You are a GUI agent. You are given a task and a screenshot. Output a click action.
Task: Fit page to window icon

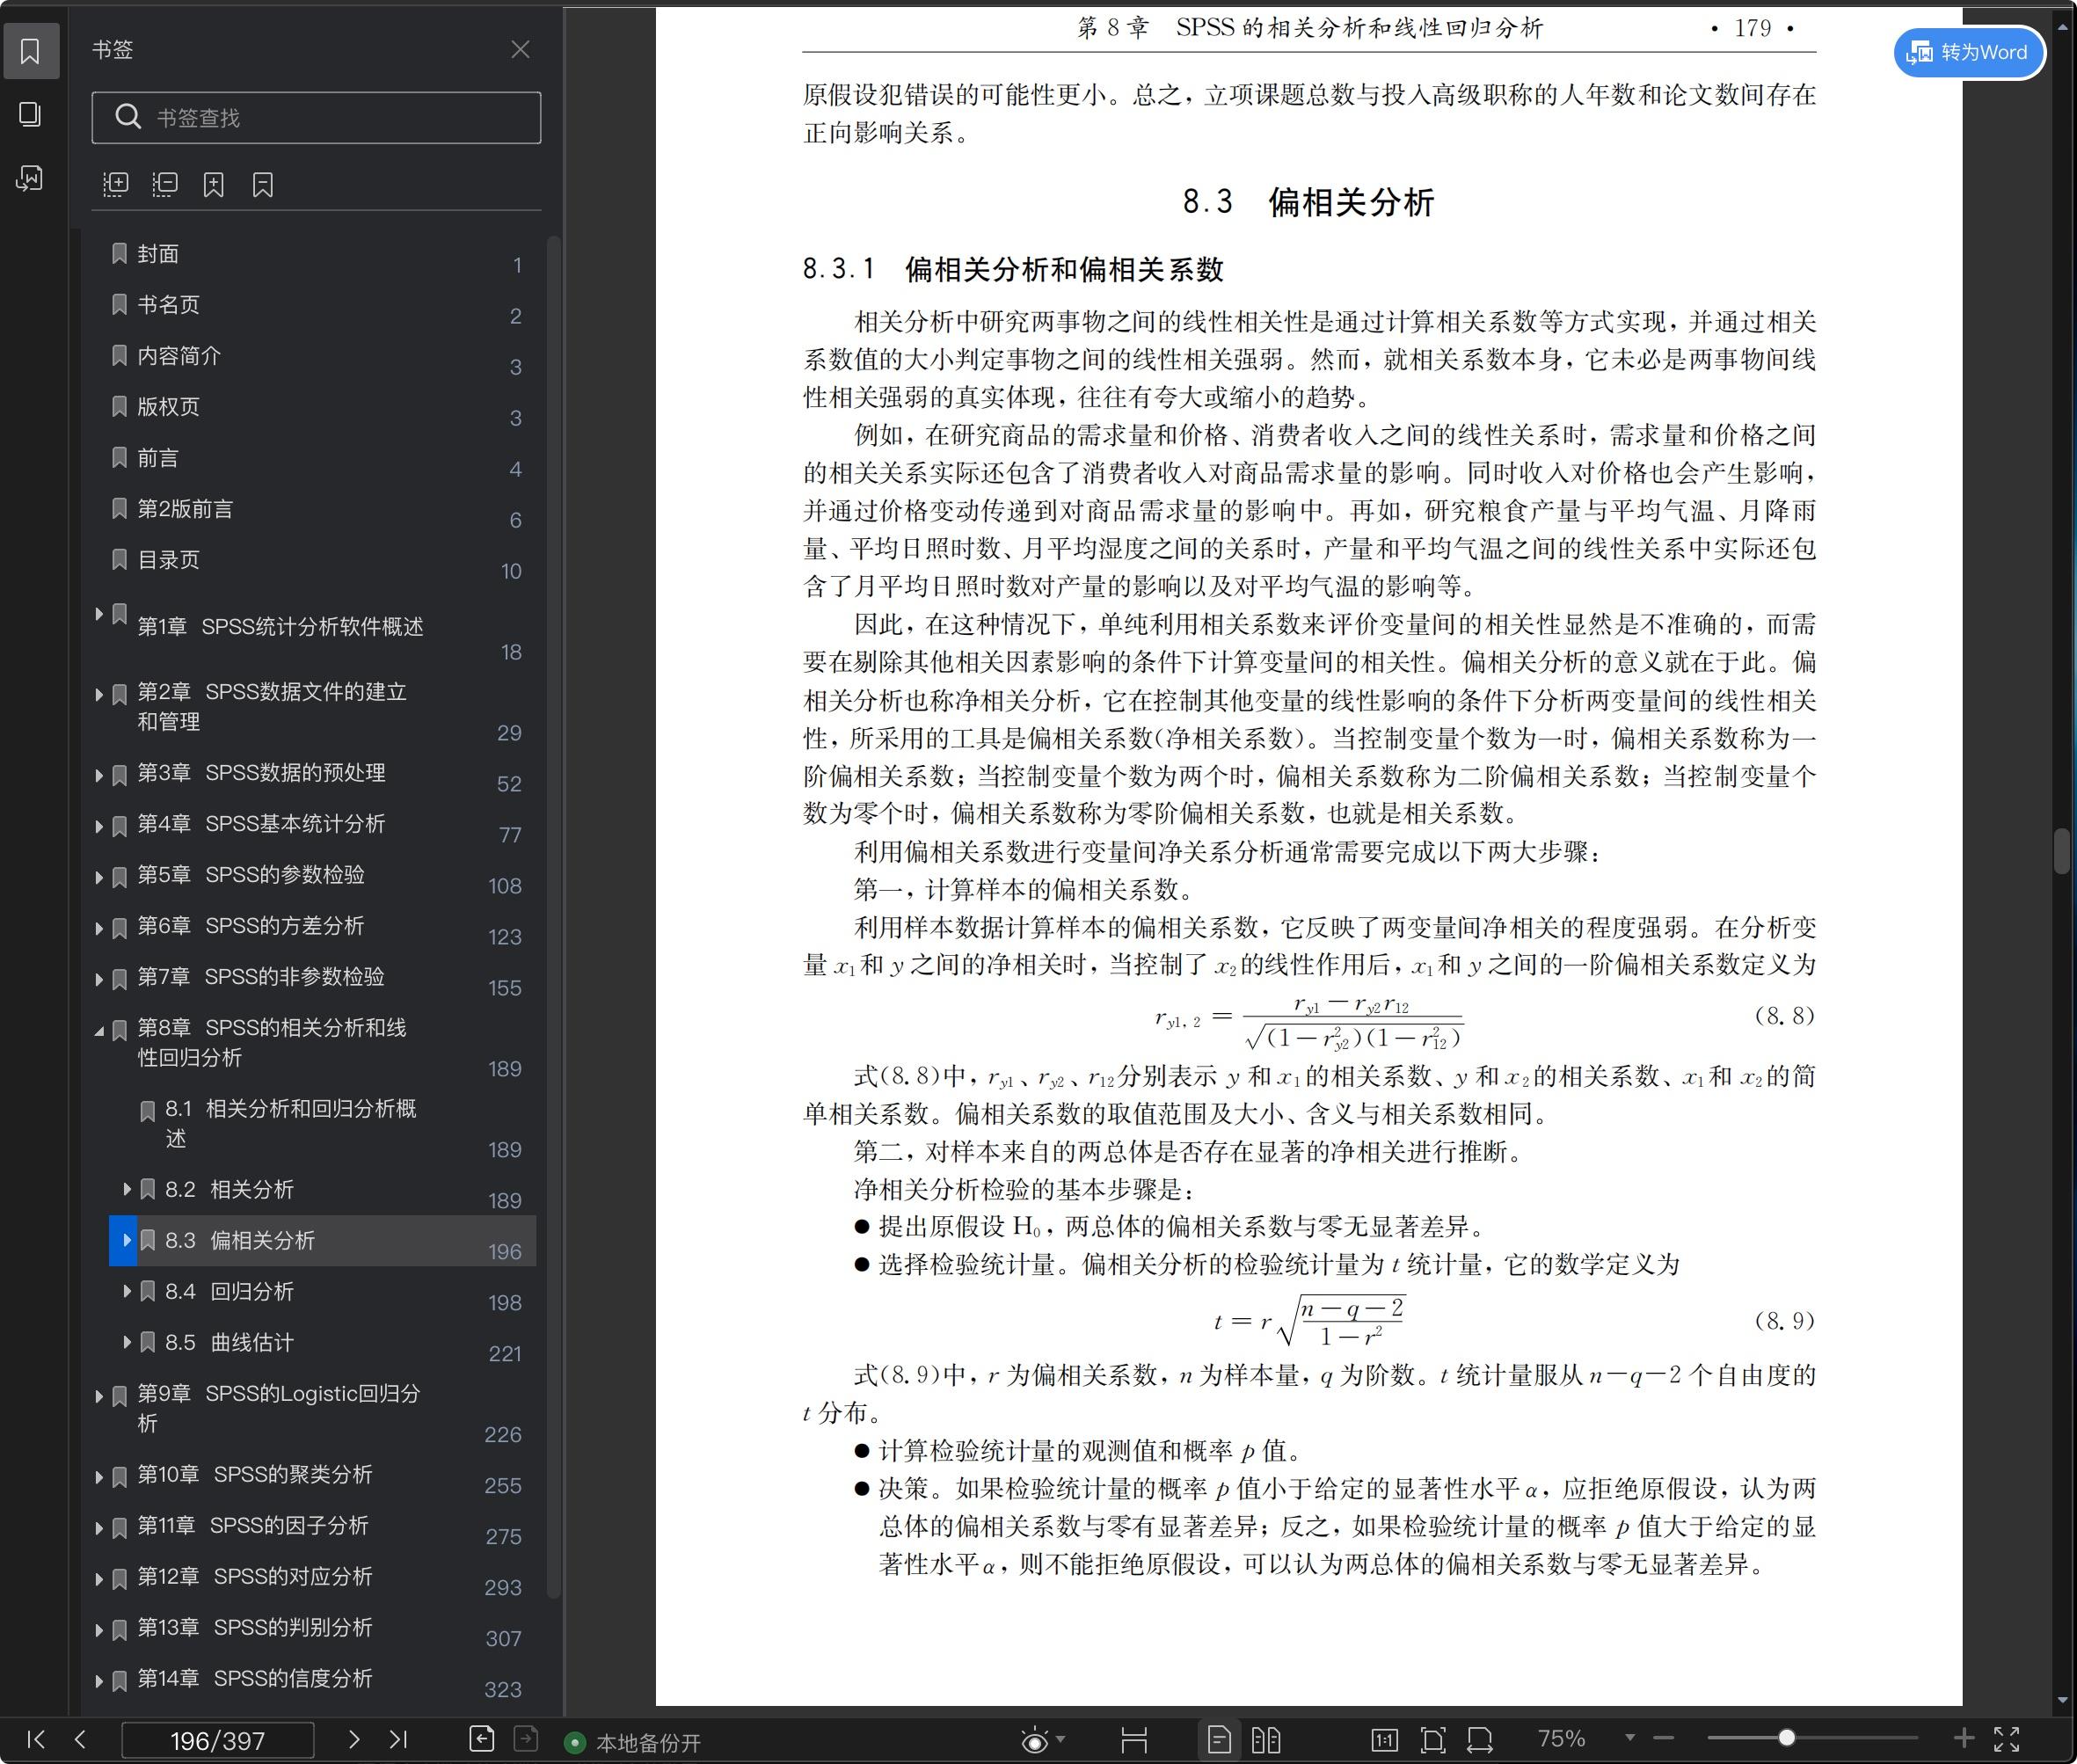click(x=1433, y=1740)
